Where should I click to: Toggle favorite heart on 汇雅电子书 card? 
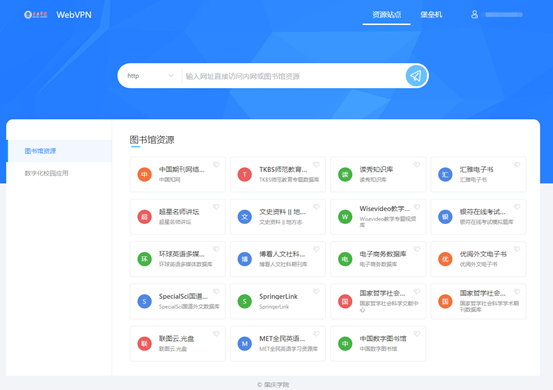[x=517, y=164]
